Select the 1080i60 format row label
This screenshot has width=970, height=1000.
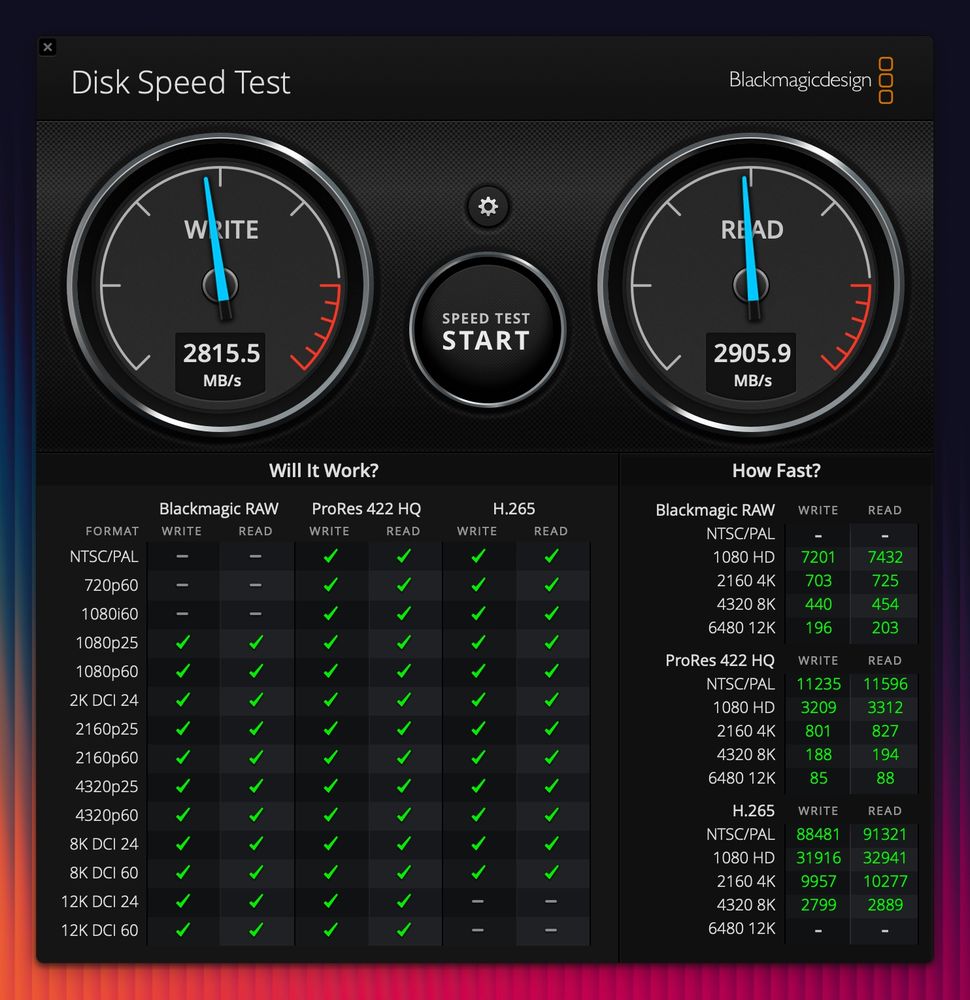[110, 614]
